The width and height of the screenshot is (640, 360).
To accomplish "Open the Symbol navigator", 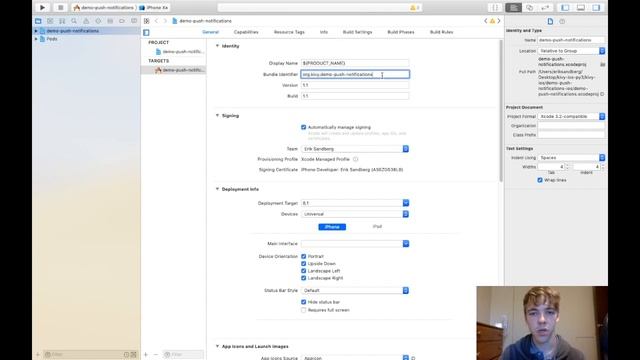I will [62, 21].
